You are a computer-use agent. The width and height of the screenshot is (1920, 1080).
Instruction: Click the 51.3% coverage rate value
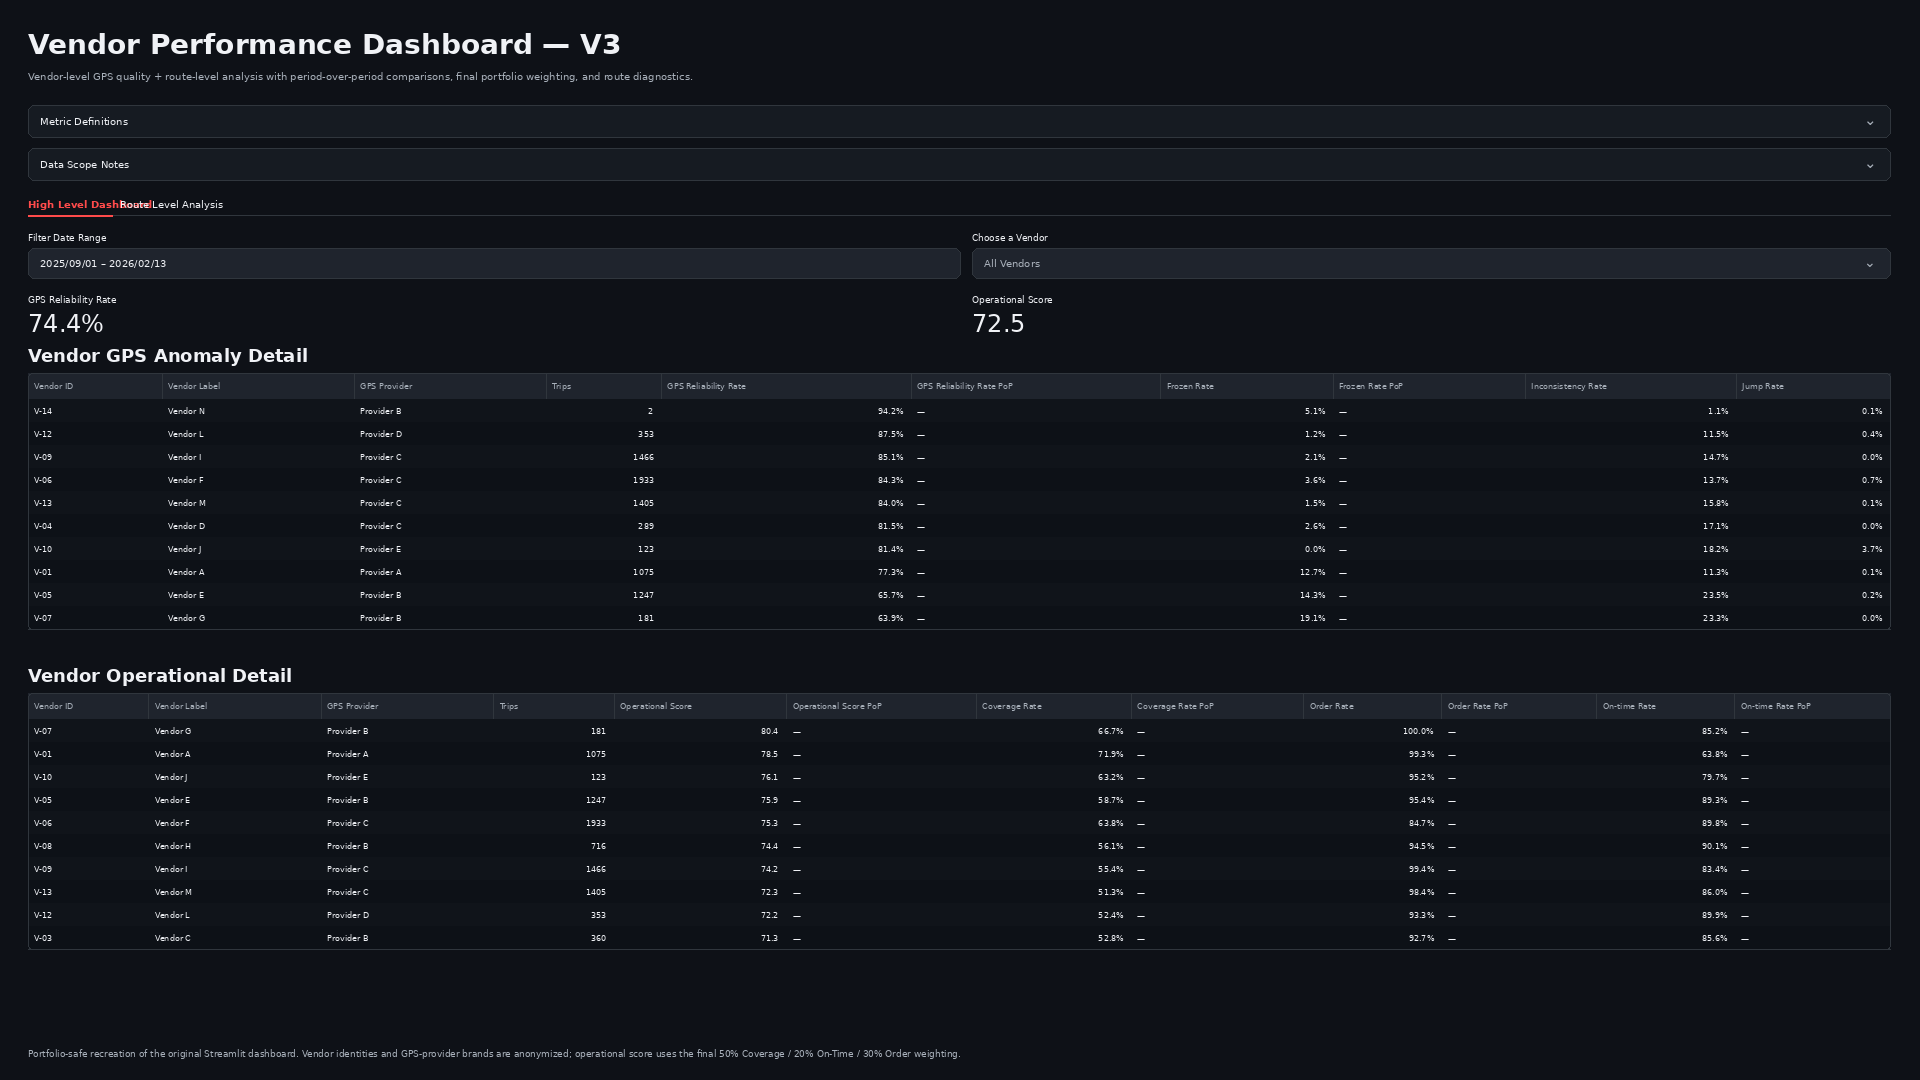1110,893
